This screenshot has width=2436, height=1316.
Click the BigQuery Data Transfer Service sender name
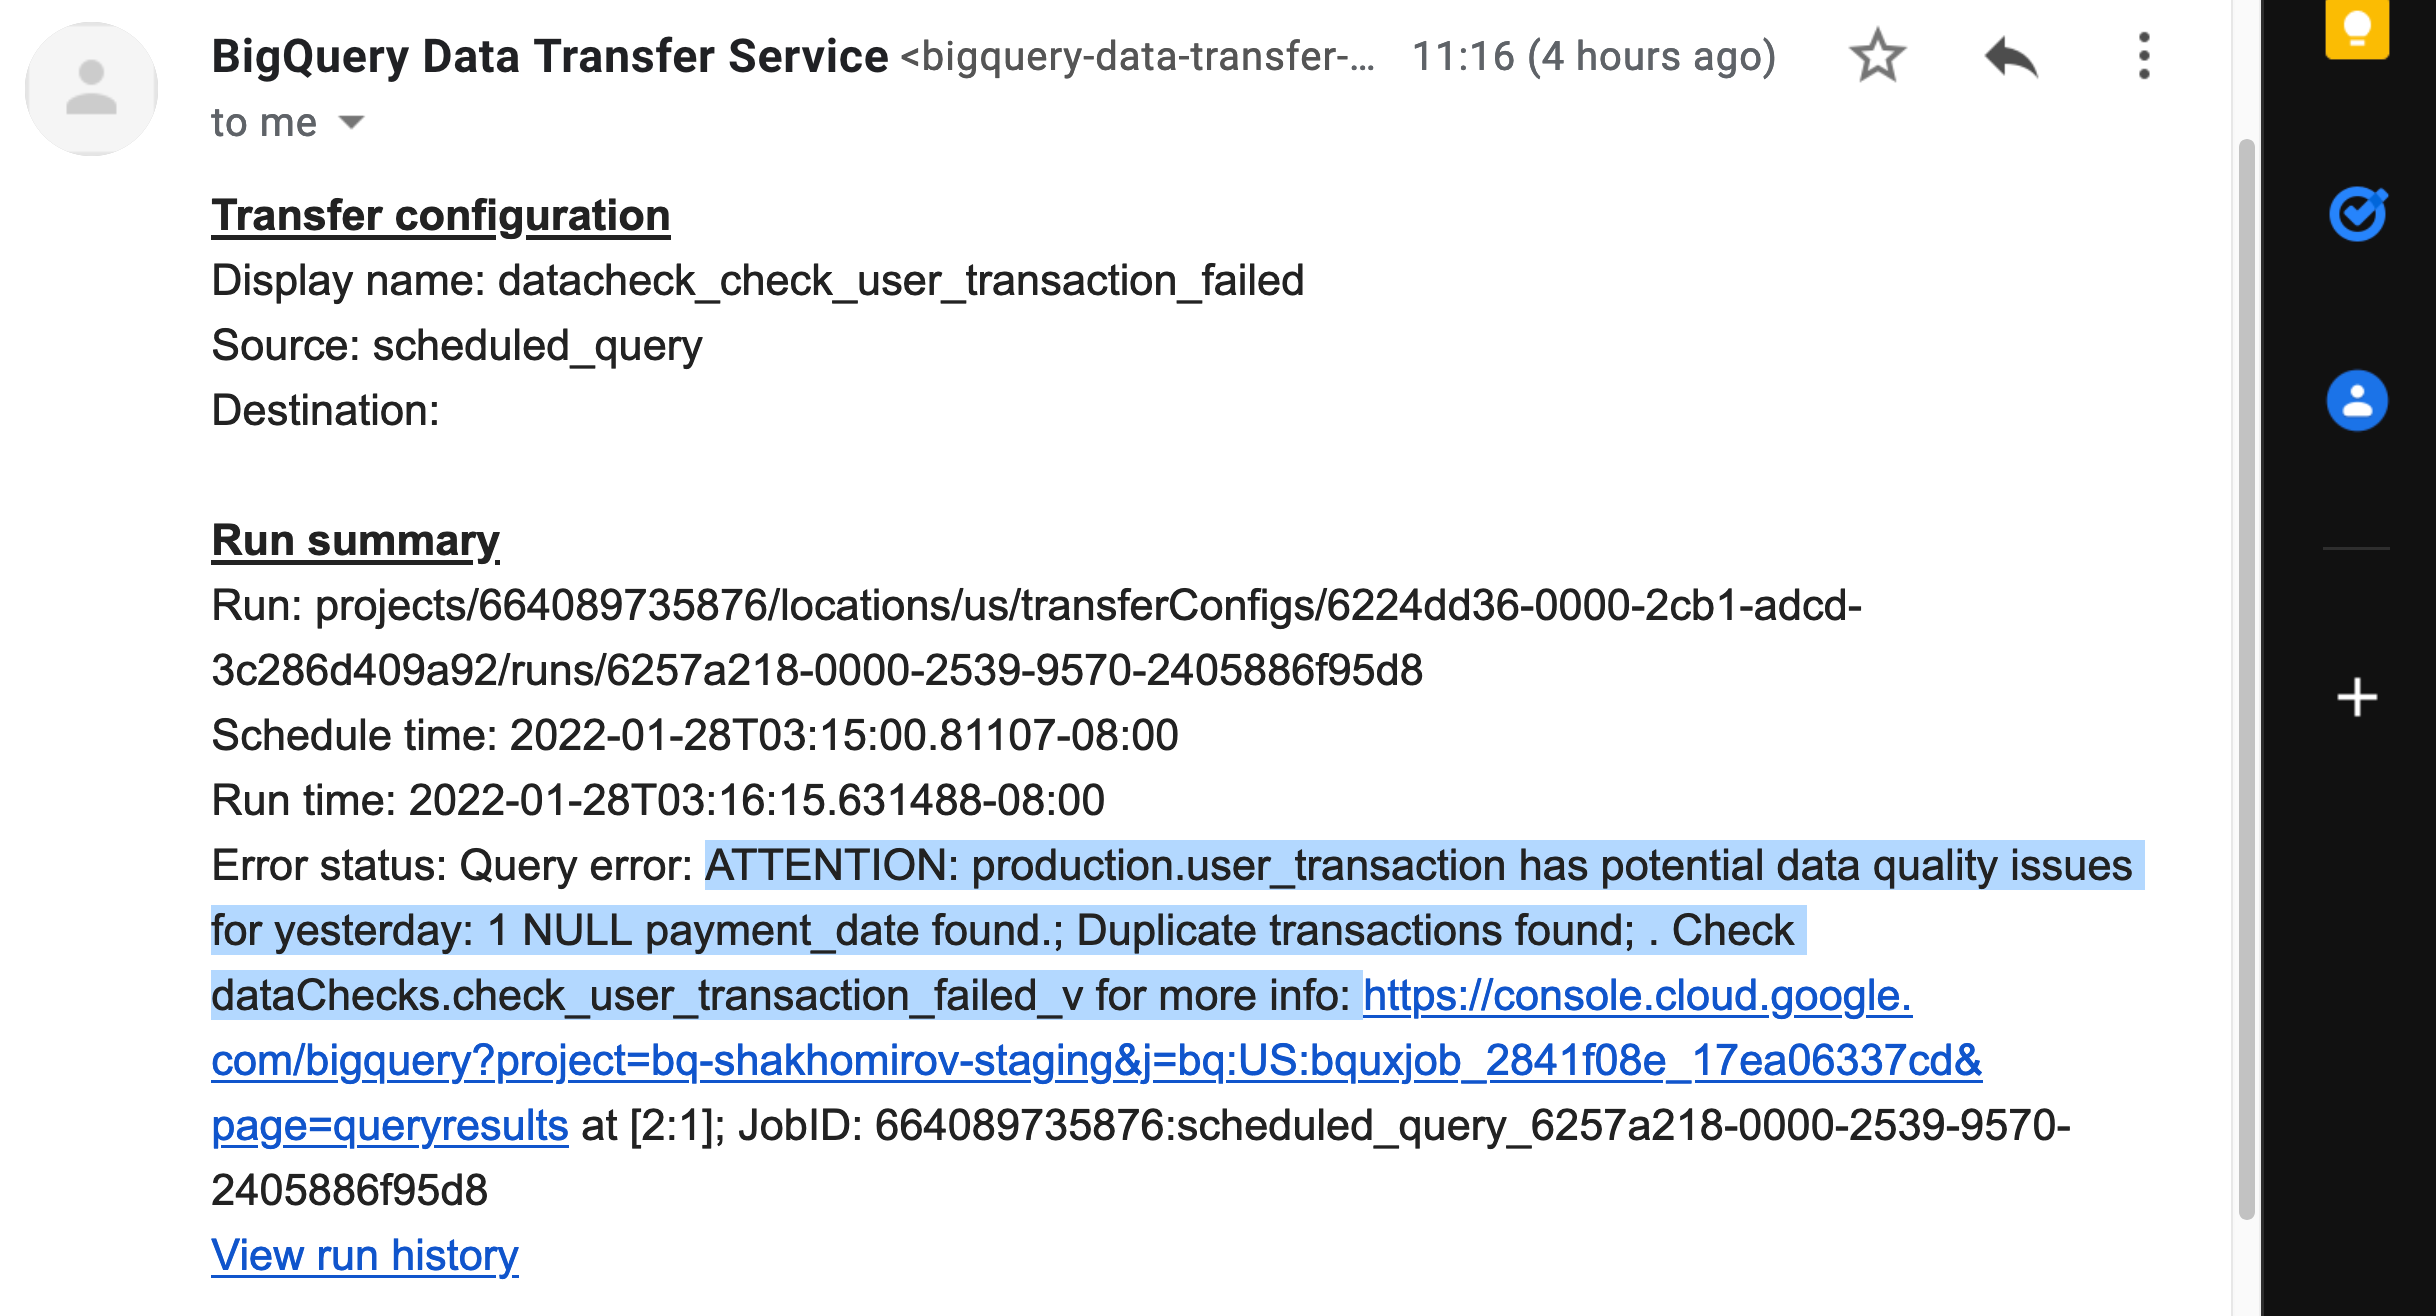[549, 56]
